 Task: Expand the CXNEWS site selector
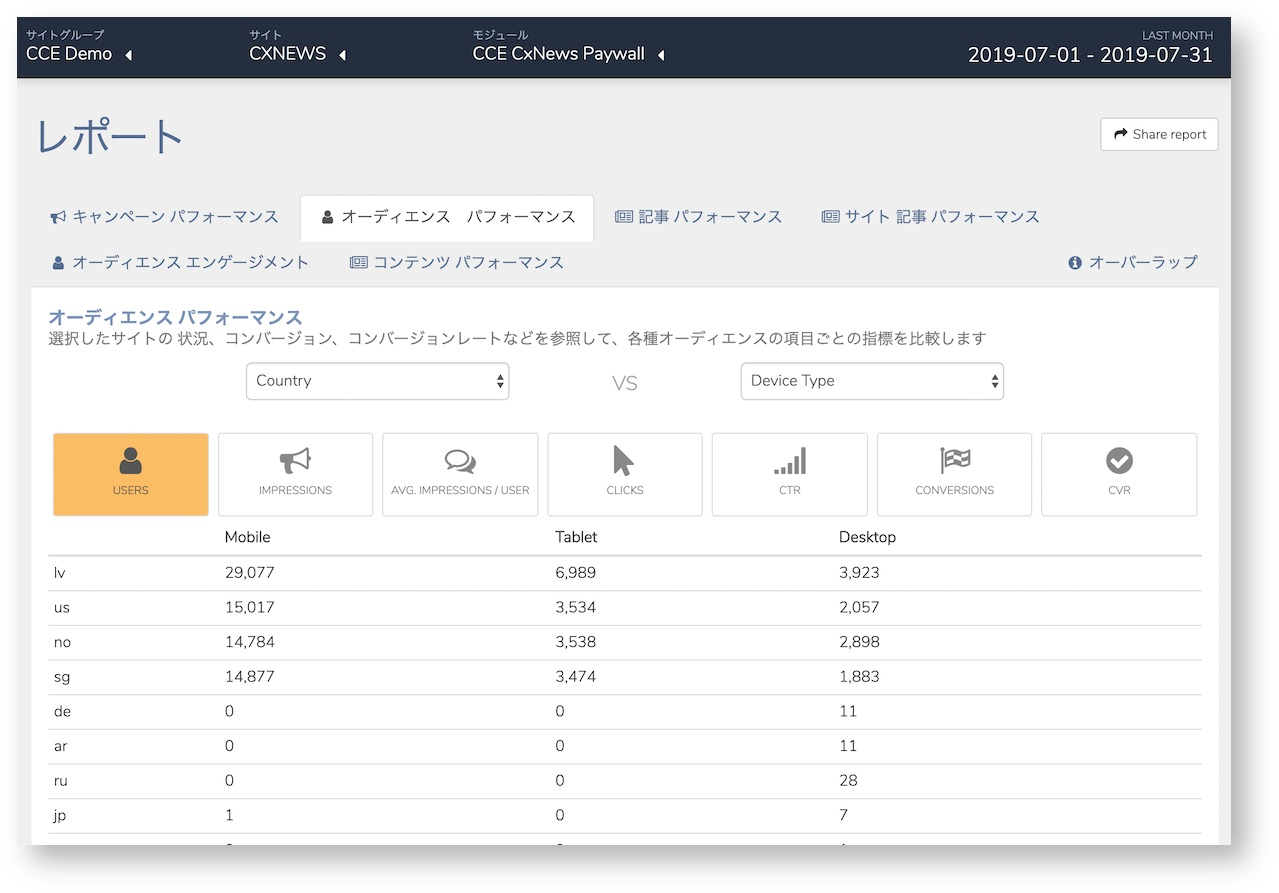[298, 54]
